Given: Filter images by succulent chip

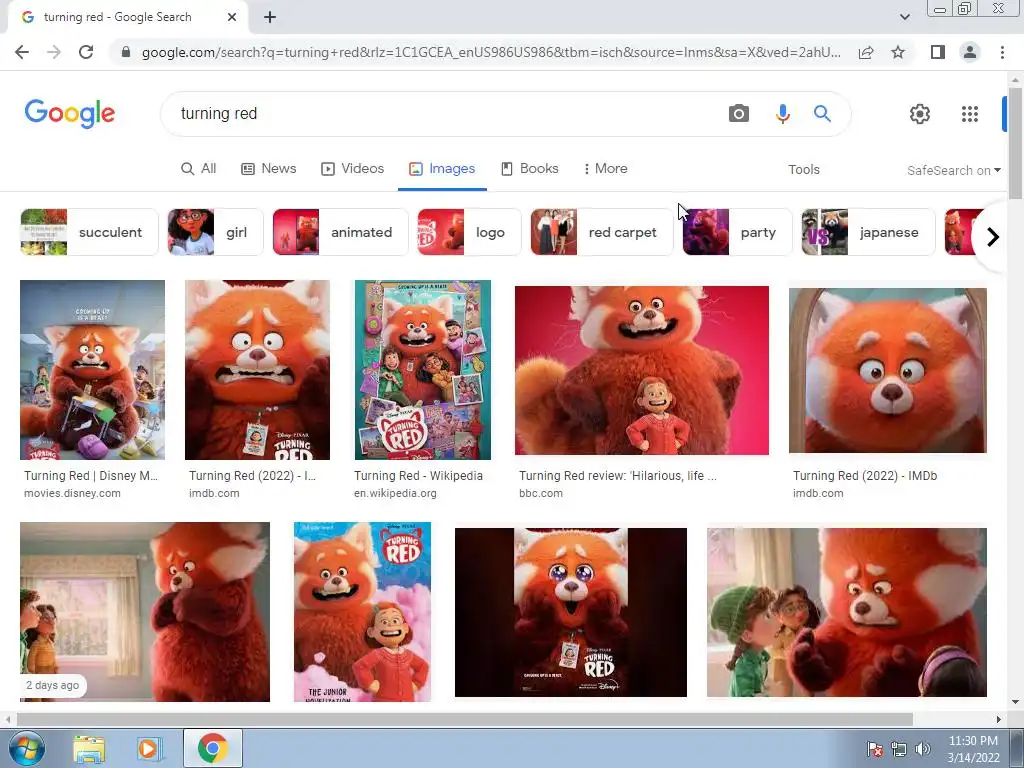Looking at the screenshot, I should [89, 232].
